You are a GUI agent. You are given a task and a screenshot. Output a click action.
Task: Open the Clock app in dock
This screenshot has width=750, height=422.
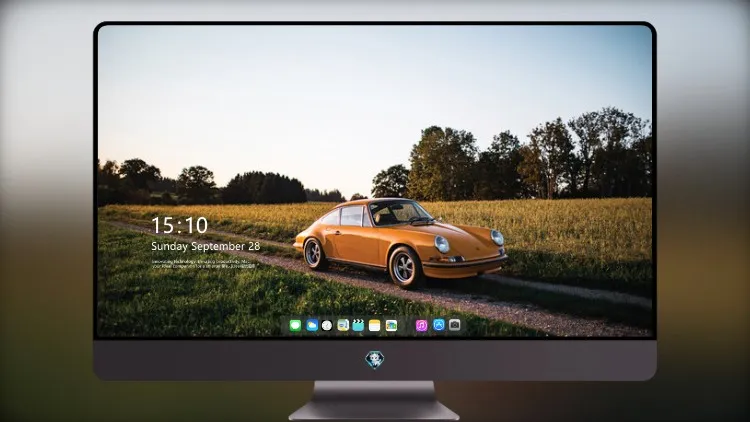point(327,325)
